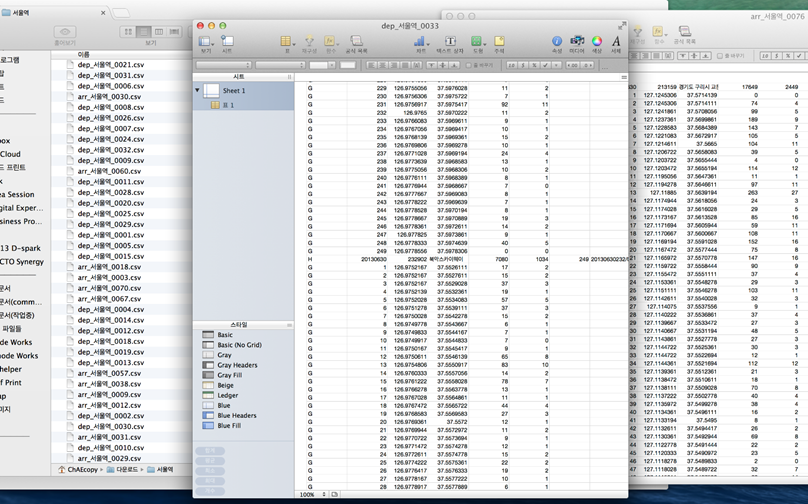This screenshot has height=504, width=808.
Task: Open the Inspector (속성) panel
Action: coord(557,42)
